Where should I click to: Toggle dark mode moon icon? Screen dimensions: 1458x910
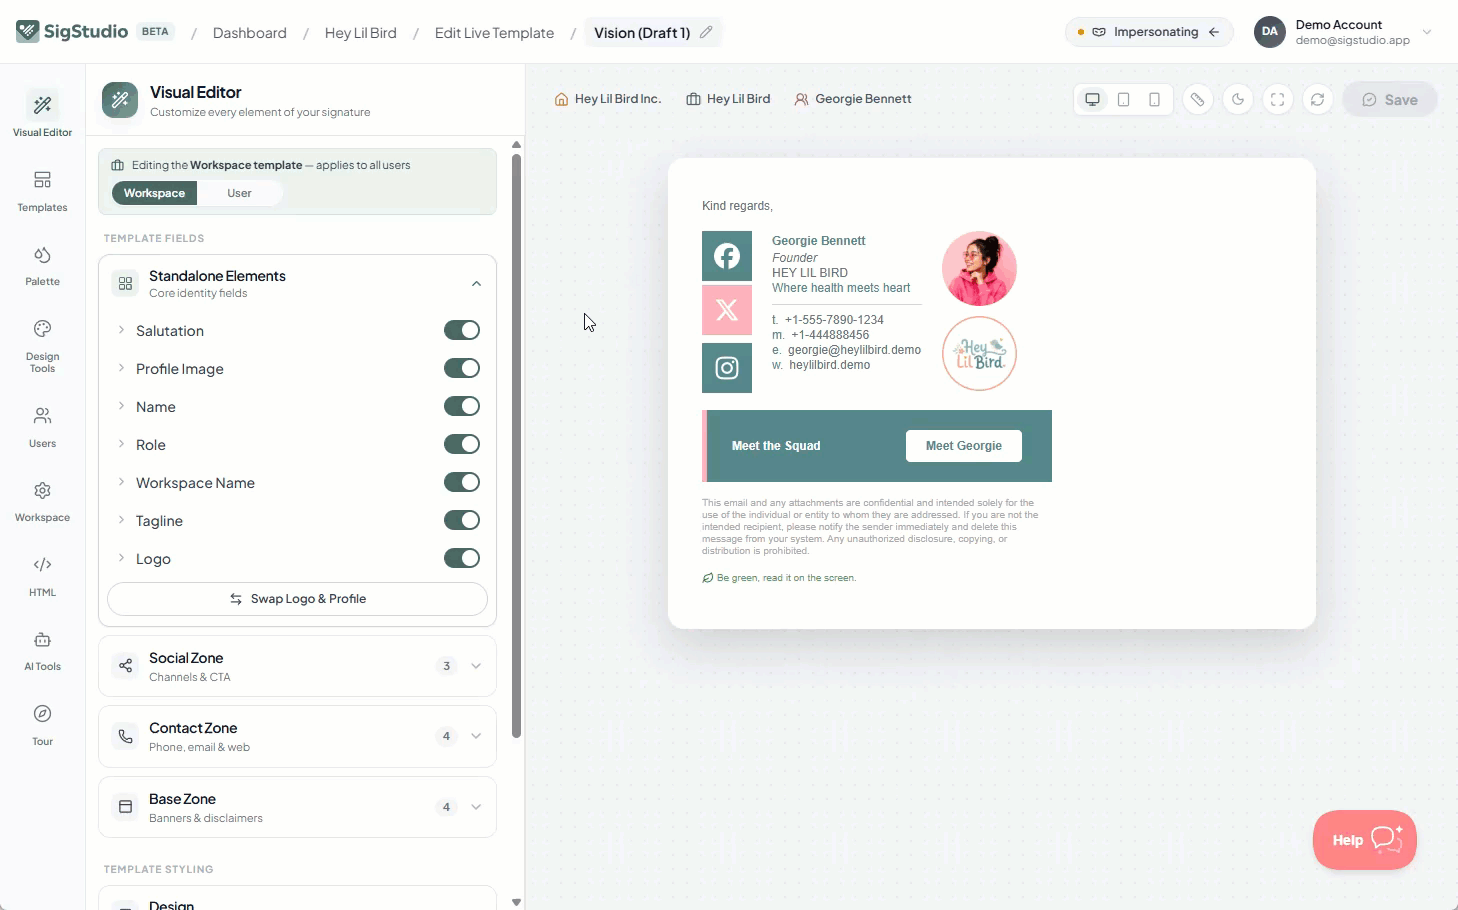tap(1238, 99)
